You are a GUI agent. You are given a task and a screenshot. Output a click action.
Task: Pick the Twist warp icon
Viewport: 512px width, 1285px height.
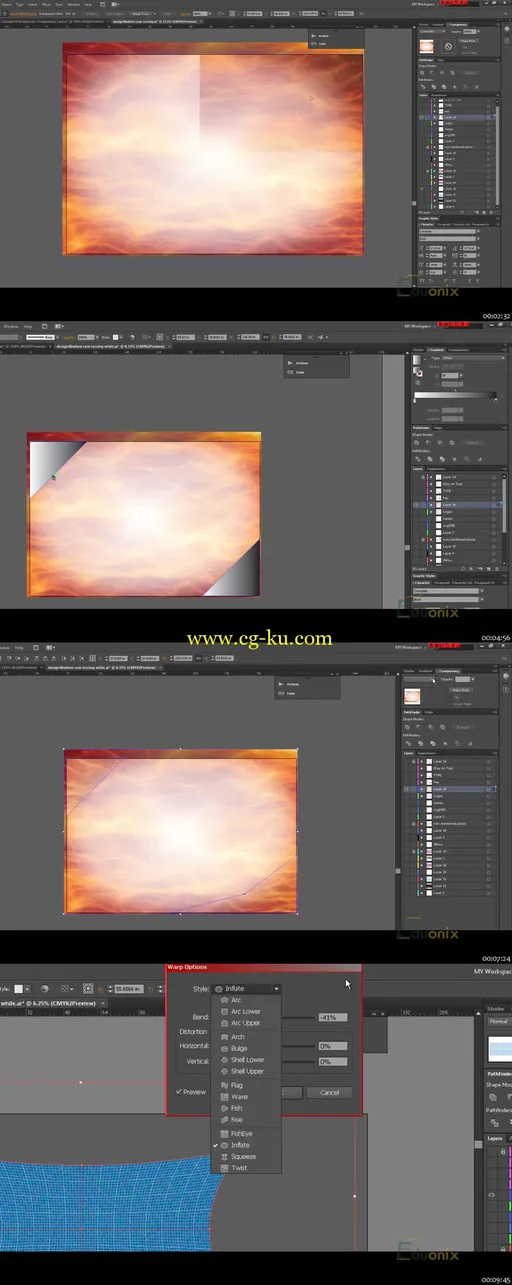point(224,1168)
